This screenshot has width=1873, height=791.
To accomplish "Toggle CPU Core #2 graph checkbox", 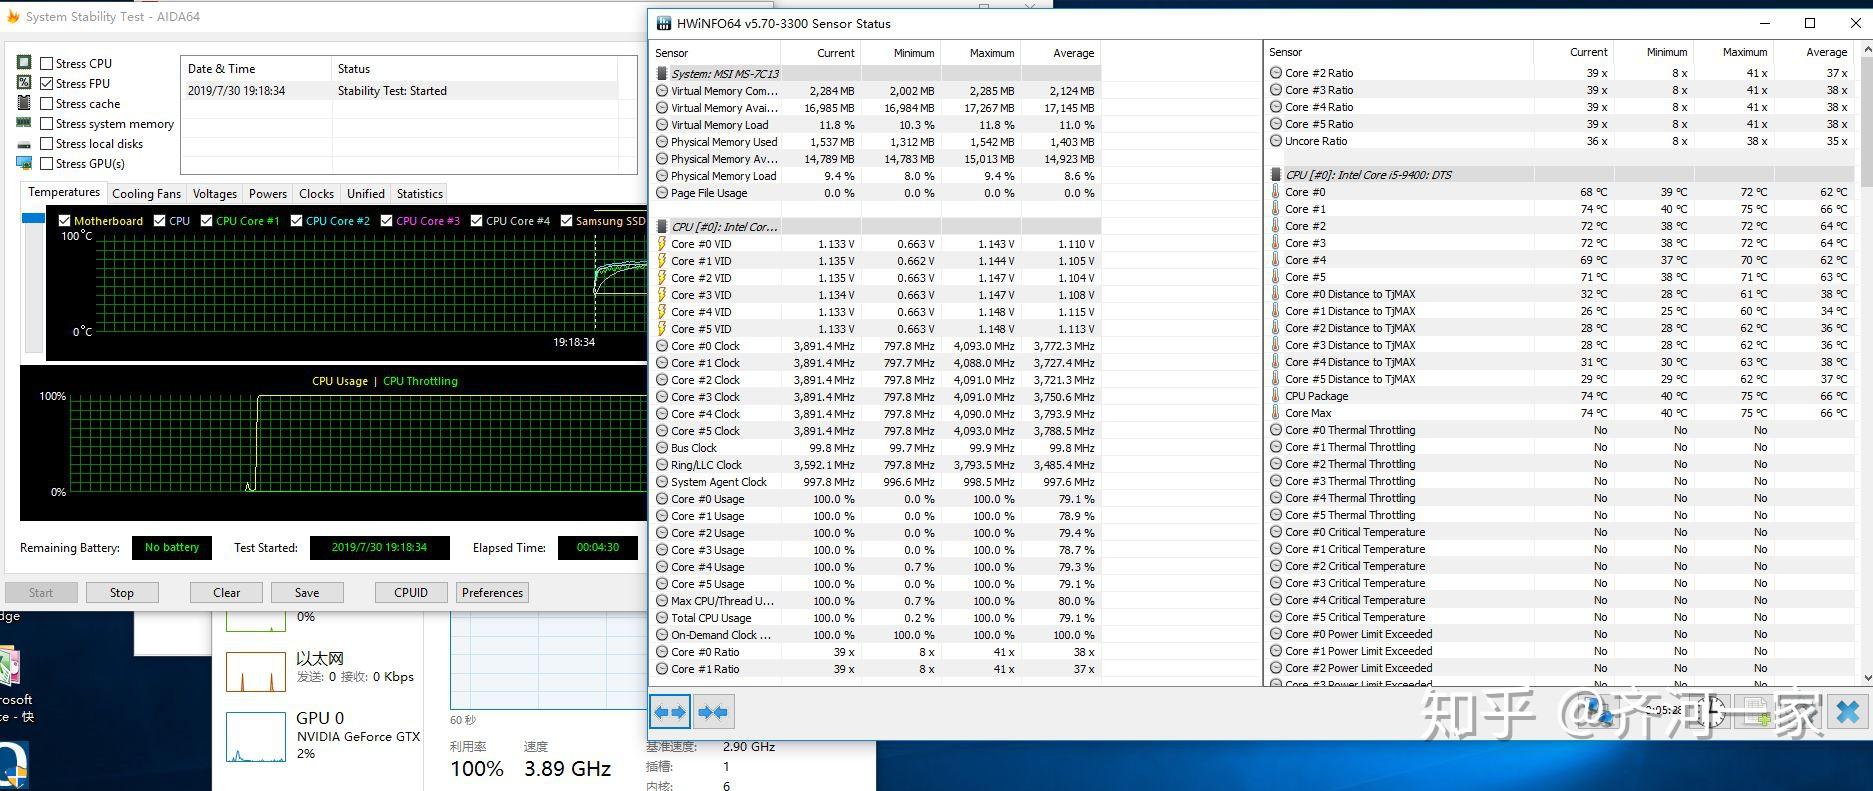I will click(x=296, y=221).
